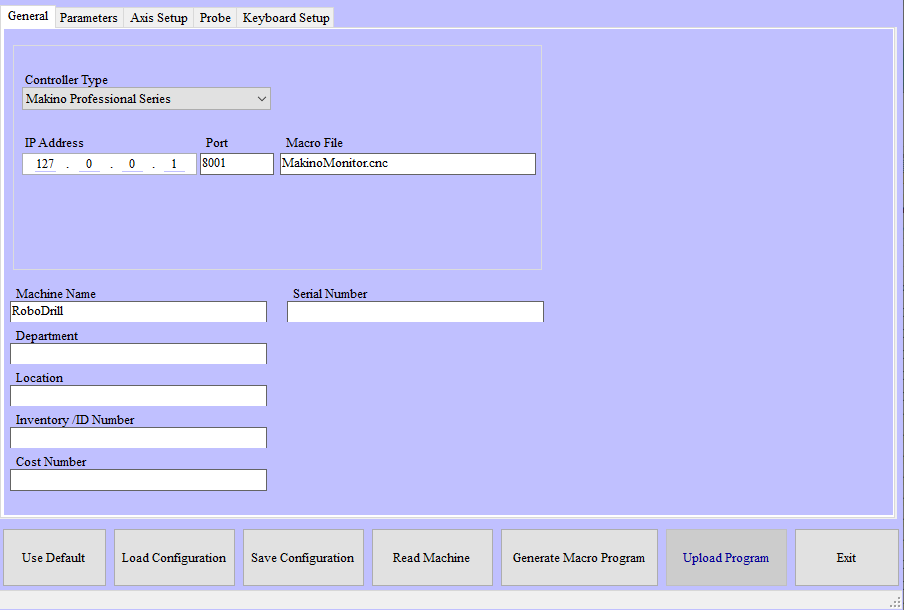The width and height of the screenshot is (904, 610).
Task: Open the Controller Type dropdown
Action: [146, 99]
